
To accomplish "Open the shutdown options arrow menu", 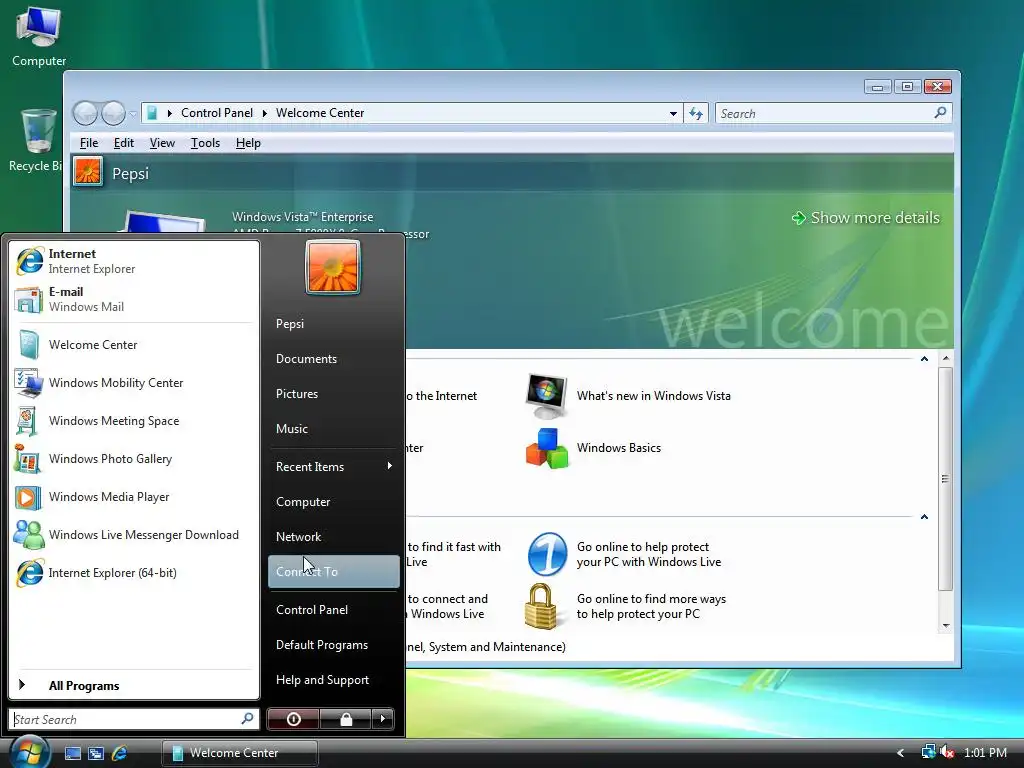I will coord(383,719).
